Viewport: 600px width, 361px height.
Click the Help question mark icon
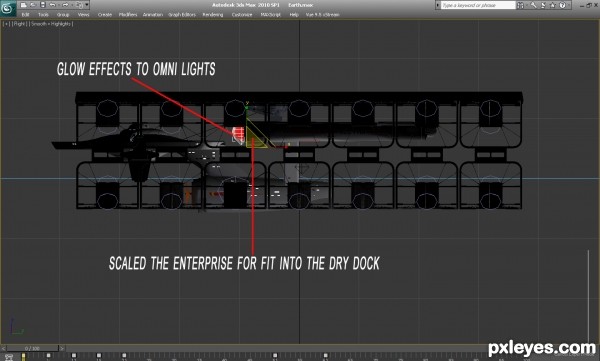[x=562, y=5]
